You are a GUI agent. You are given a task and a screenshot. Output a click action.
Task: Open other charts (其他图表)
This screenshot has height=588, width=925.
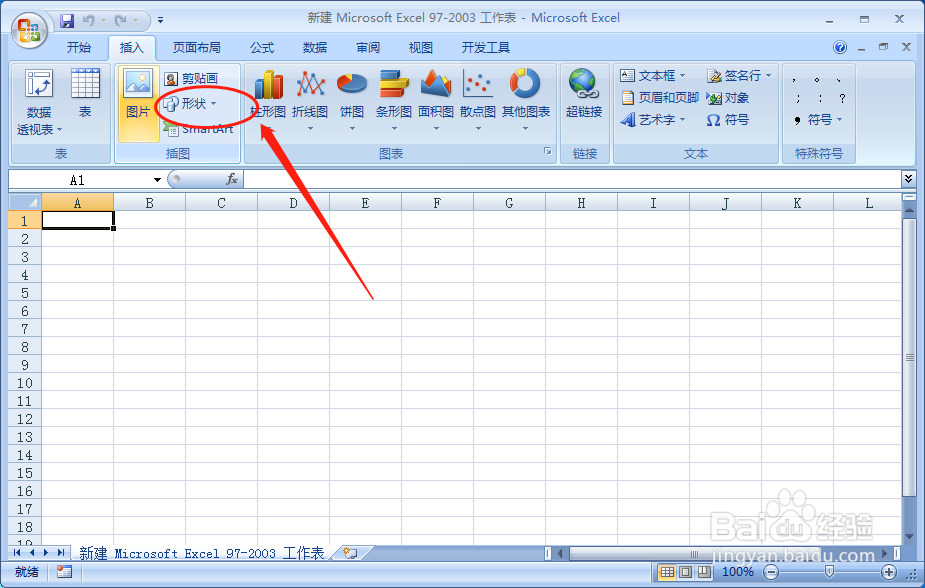pos(525,100)
